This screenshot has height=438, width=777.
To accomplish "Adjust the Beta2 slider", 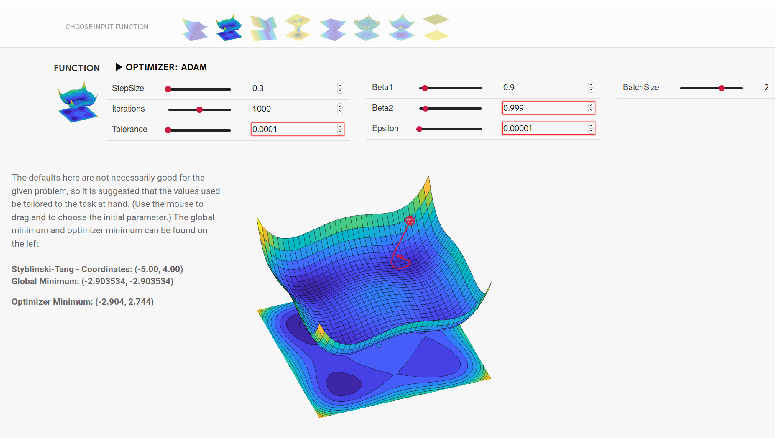I will (450, 108).
